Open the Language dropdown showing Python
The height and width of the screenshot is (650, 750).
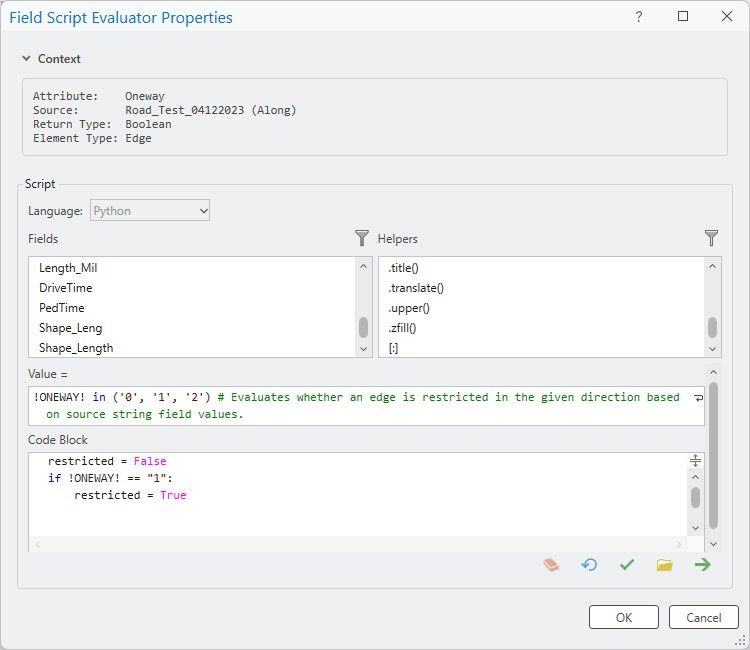[x=150, y=210]
